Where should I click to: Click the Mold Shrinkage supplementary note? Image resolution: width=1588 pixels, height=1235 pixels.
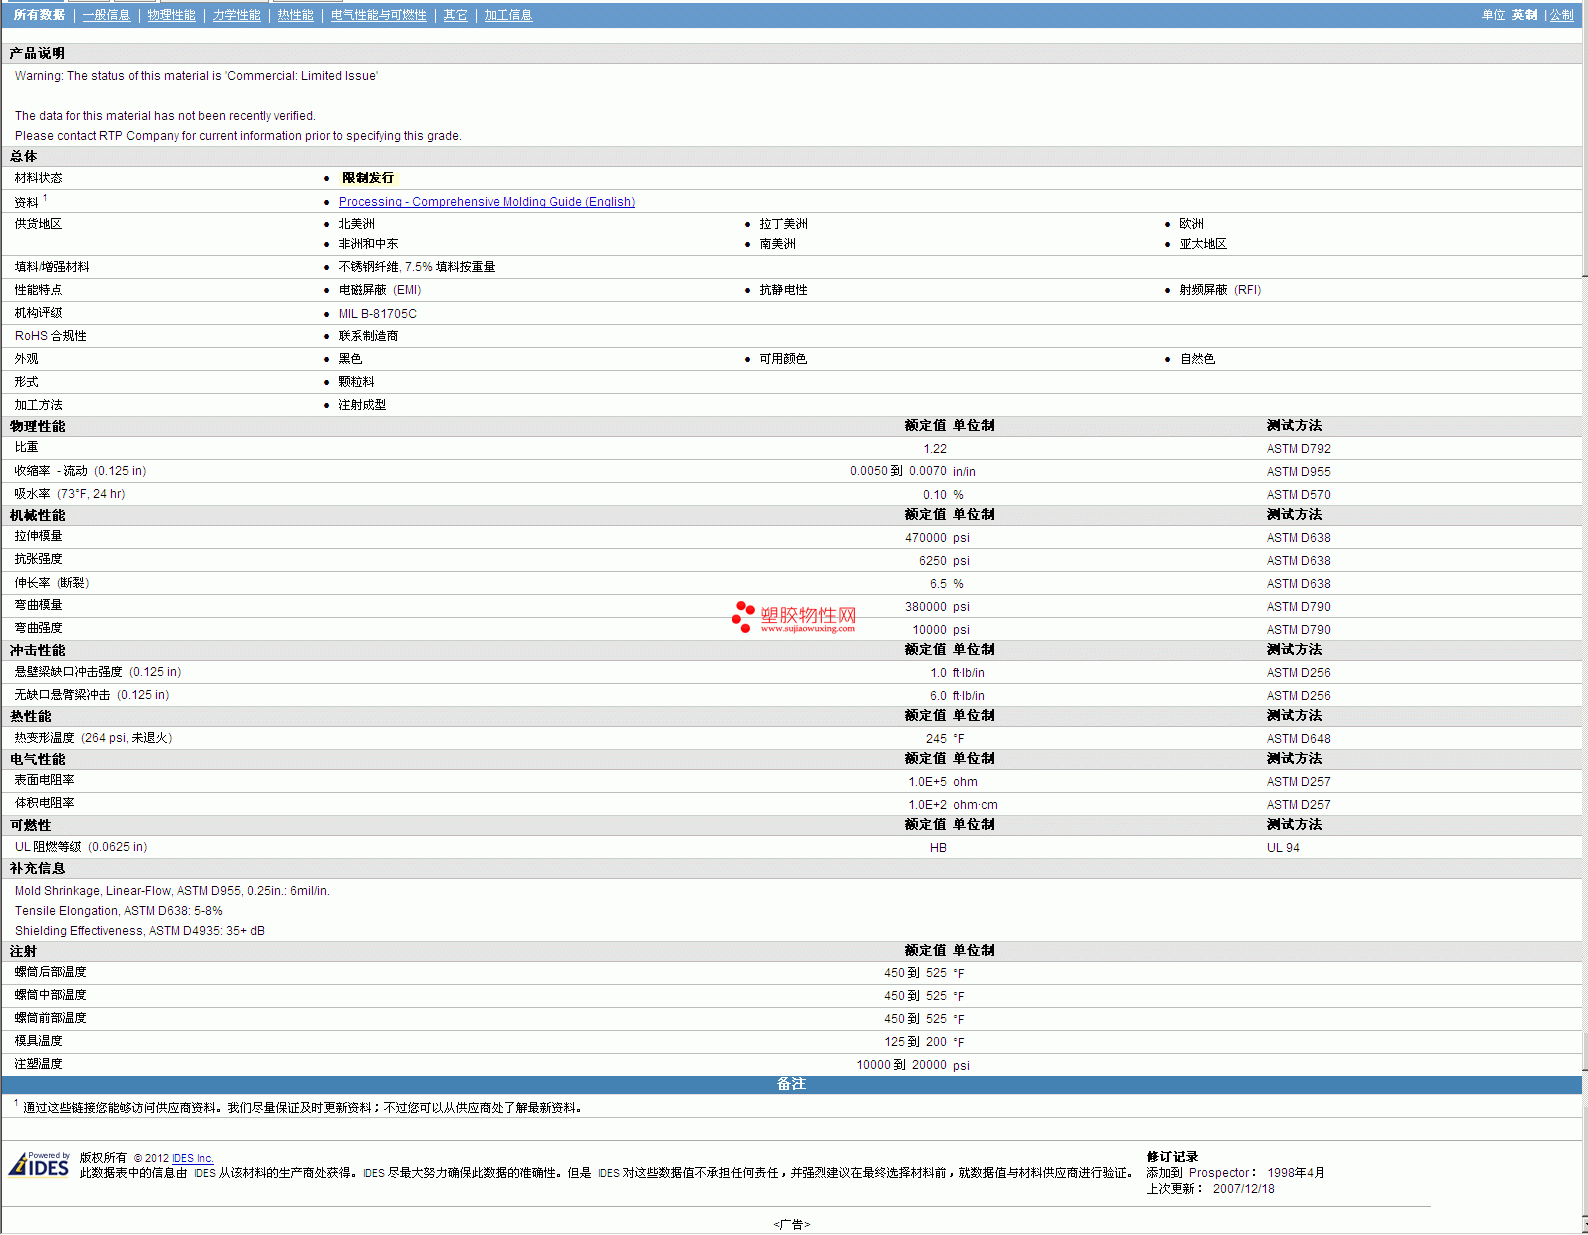[172, 891]
